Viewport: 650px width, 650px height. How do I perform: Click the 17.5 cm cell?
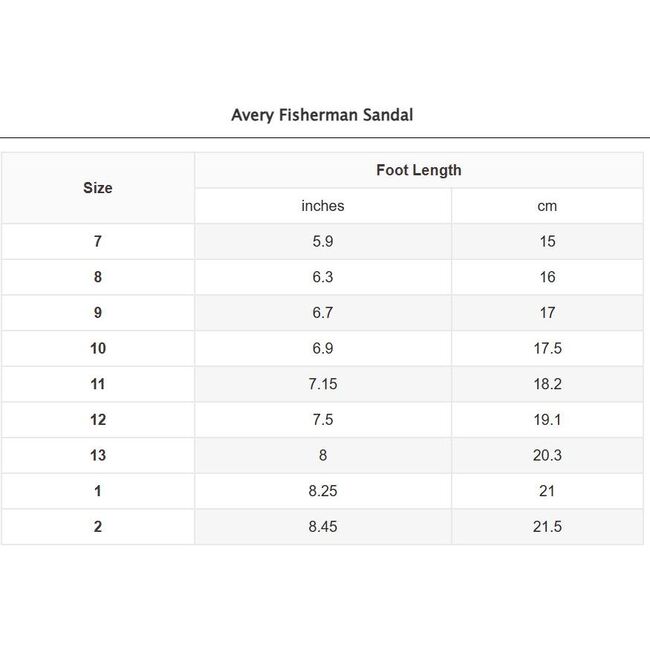tap(547, 349)
